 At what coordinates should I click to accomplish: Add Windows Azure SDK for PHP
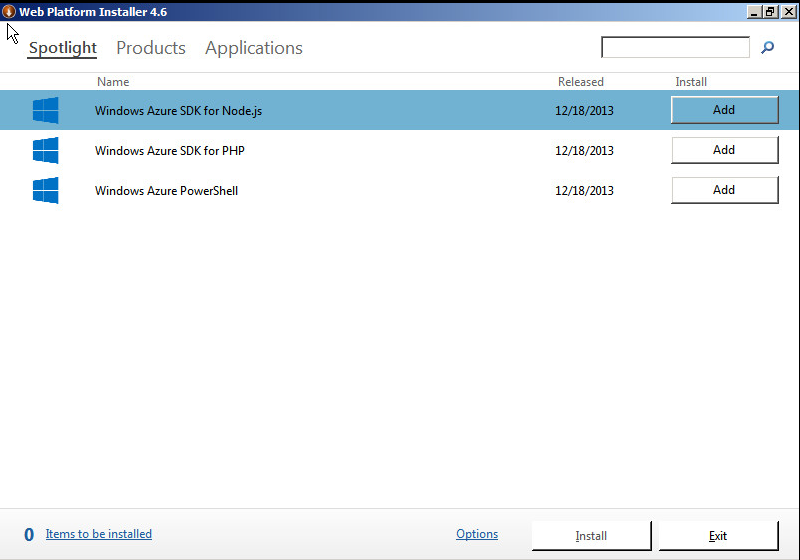pyautogui.click(x=724, y=150)
